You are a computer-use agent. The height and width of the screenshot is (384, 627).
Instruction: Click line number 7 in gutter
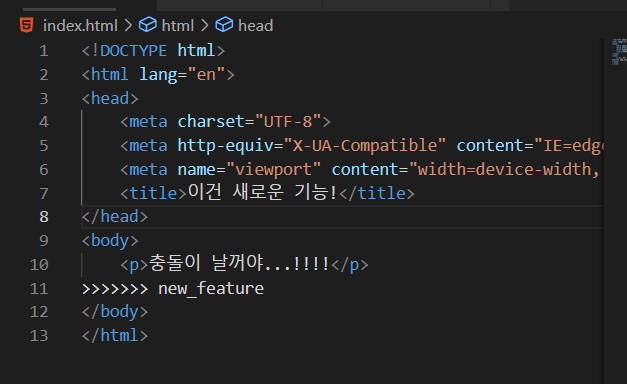click(x=44, y=194)
